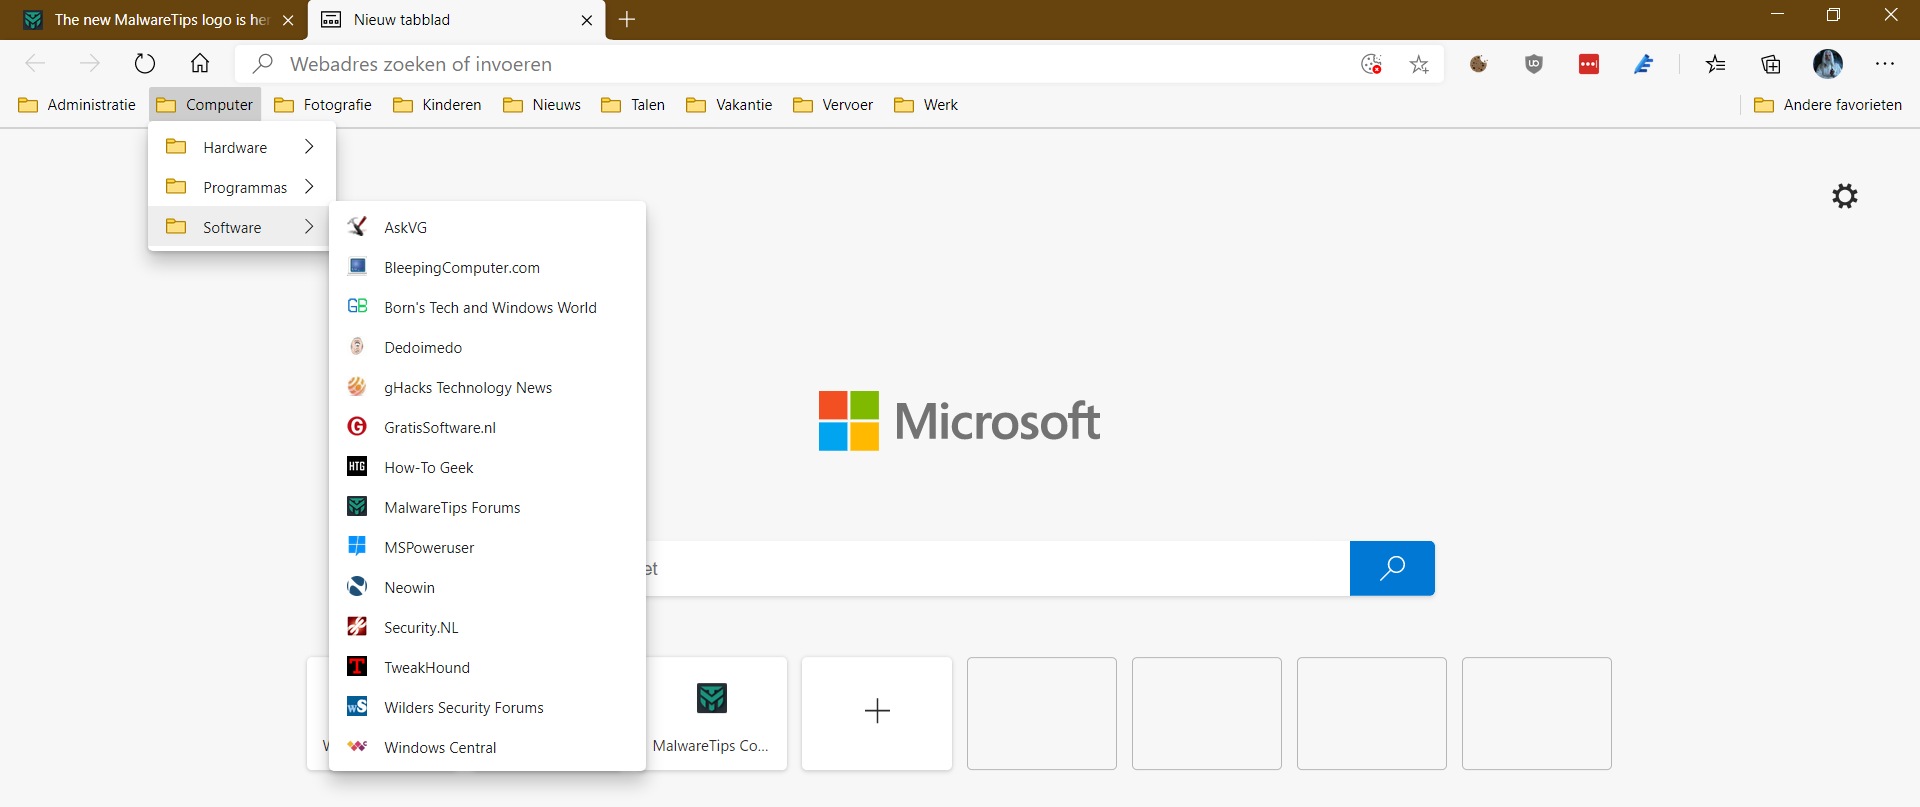Open the gHacks Technology News favorite

(487, 387)
